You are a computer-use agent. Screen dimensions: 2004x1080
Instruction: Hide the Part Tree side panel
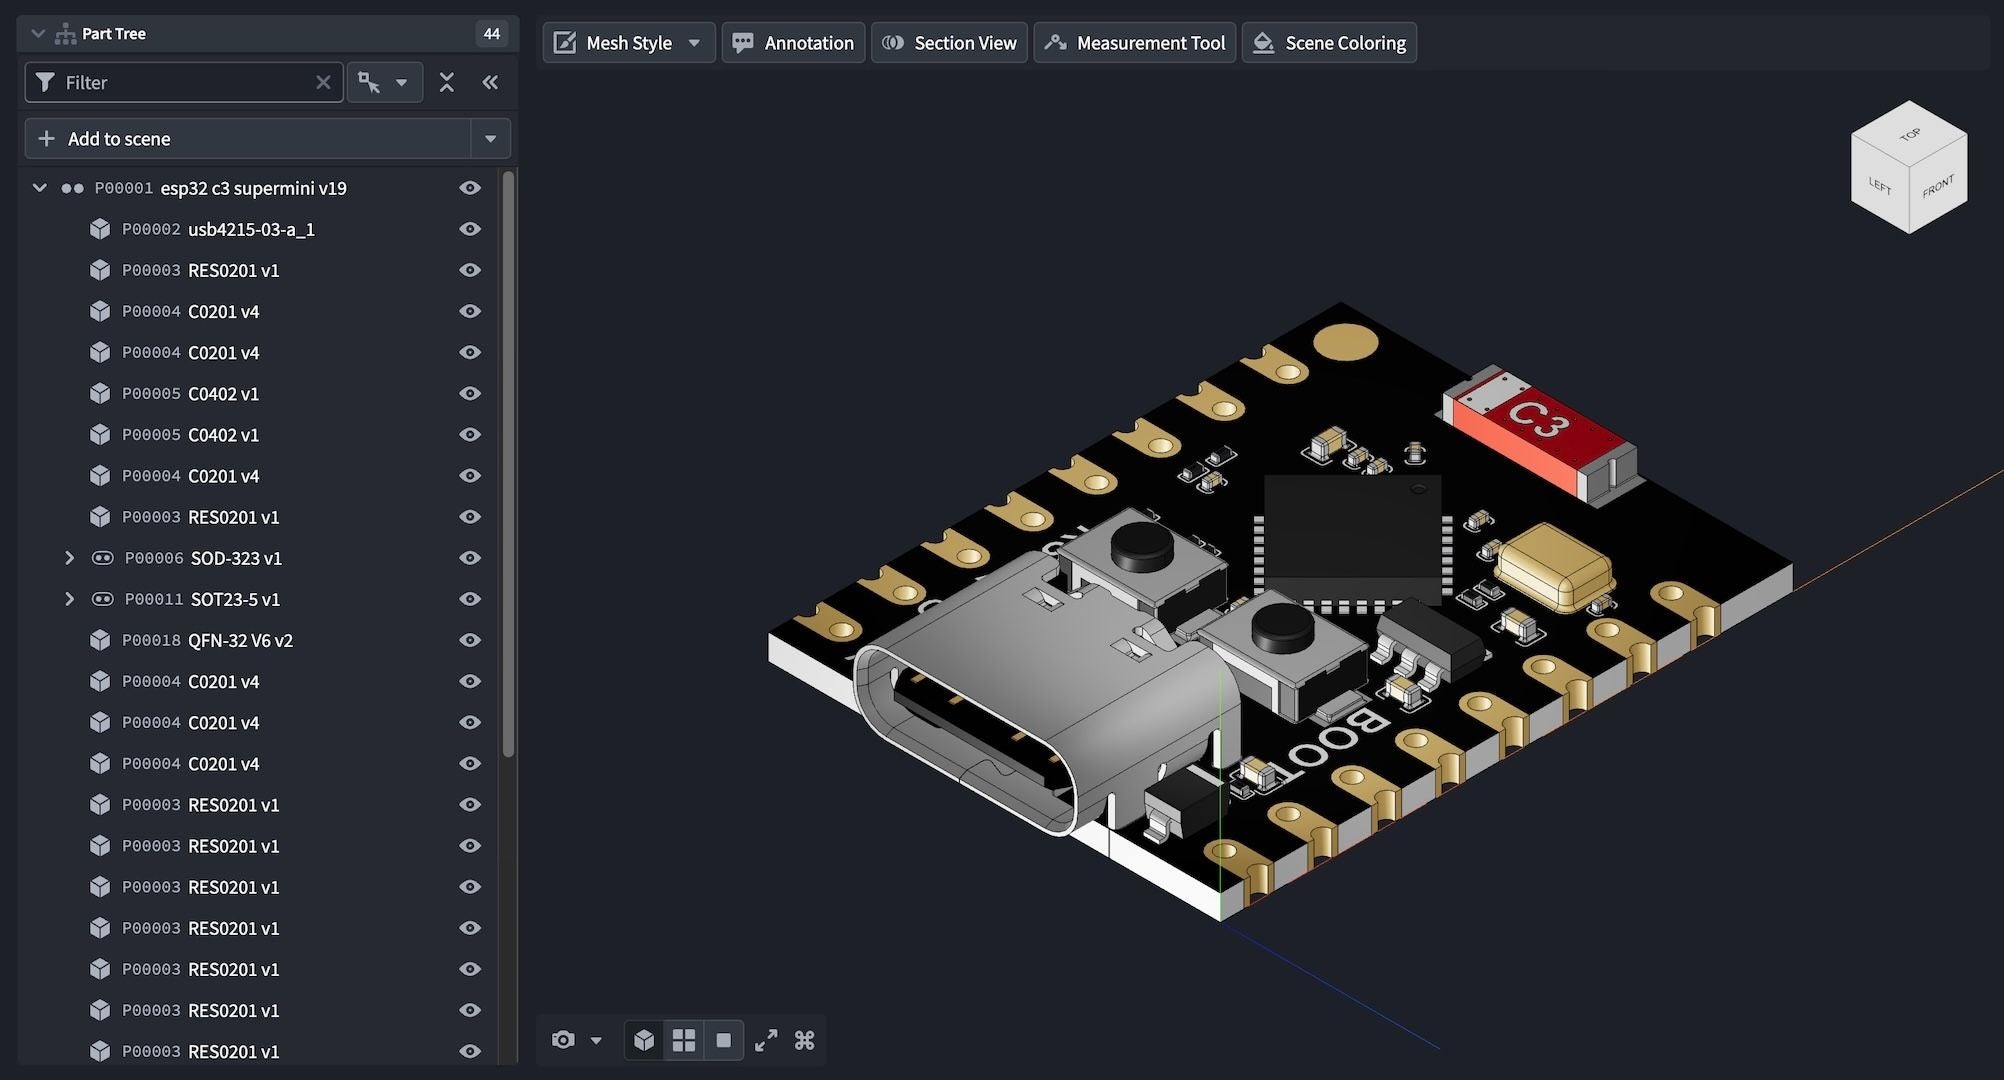[490, 83]
